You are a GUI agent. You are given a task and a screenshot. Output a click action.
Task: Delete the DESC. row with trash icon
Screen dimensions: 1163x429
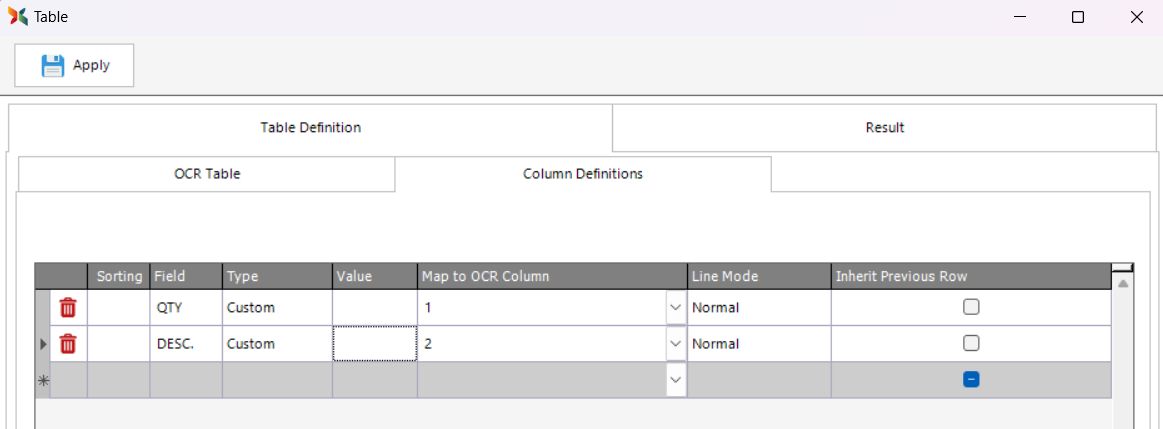(68, 344)
